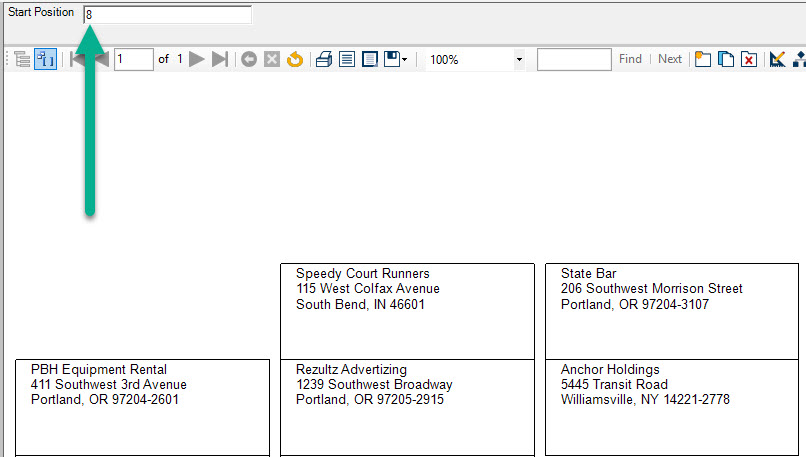Expand the export format dropdown arrow
Viewport: 806px width, 457px height.
point(404,60)
